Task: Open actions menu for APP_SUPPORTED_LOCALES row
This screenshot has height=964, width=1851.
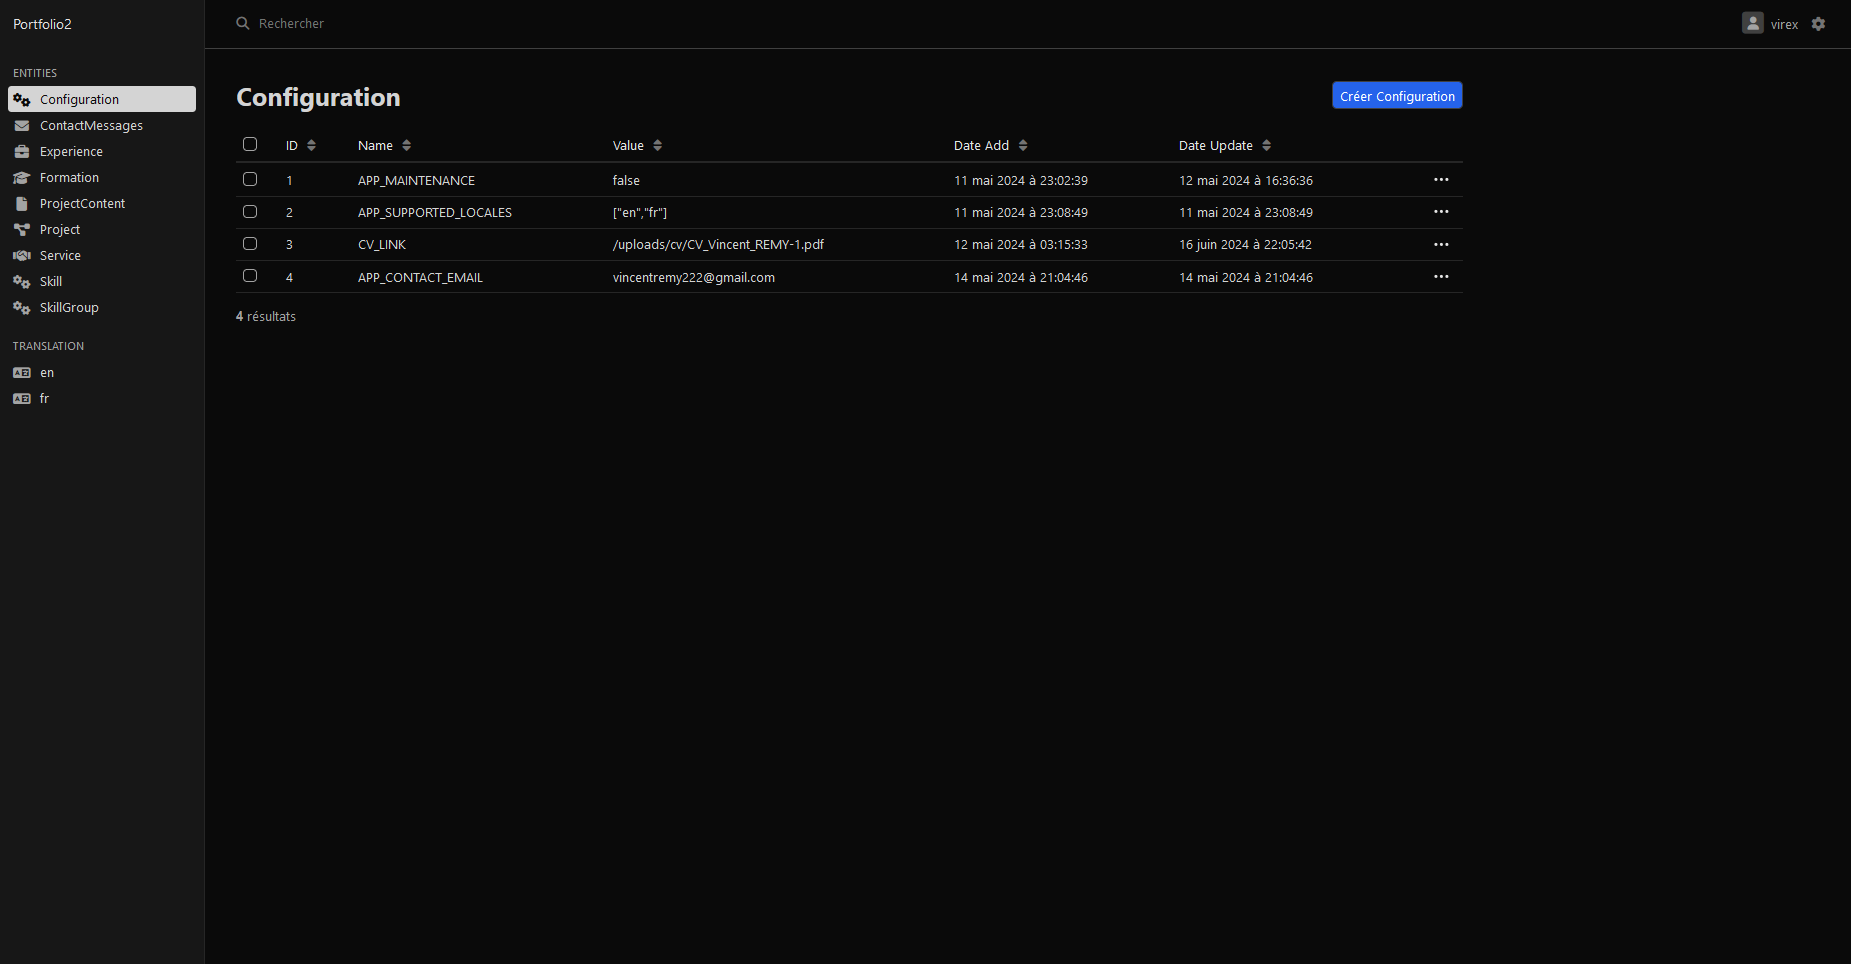Action: 1441,212
